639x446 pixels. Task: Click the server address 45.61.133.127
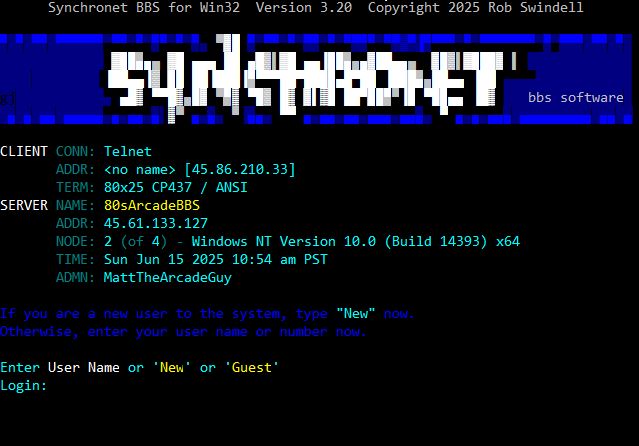[x=156, y=223]
